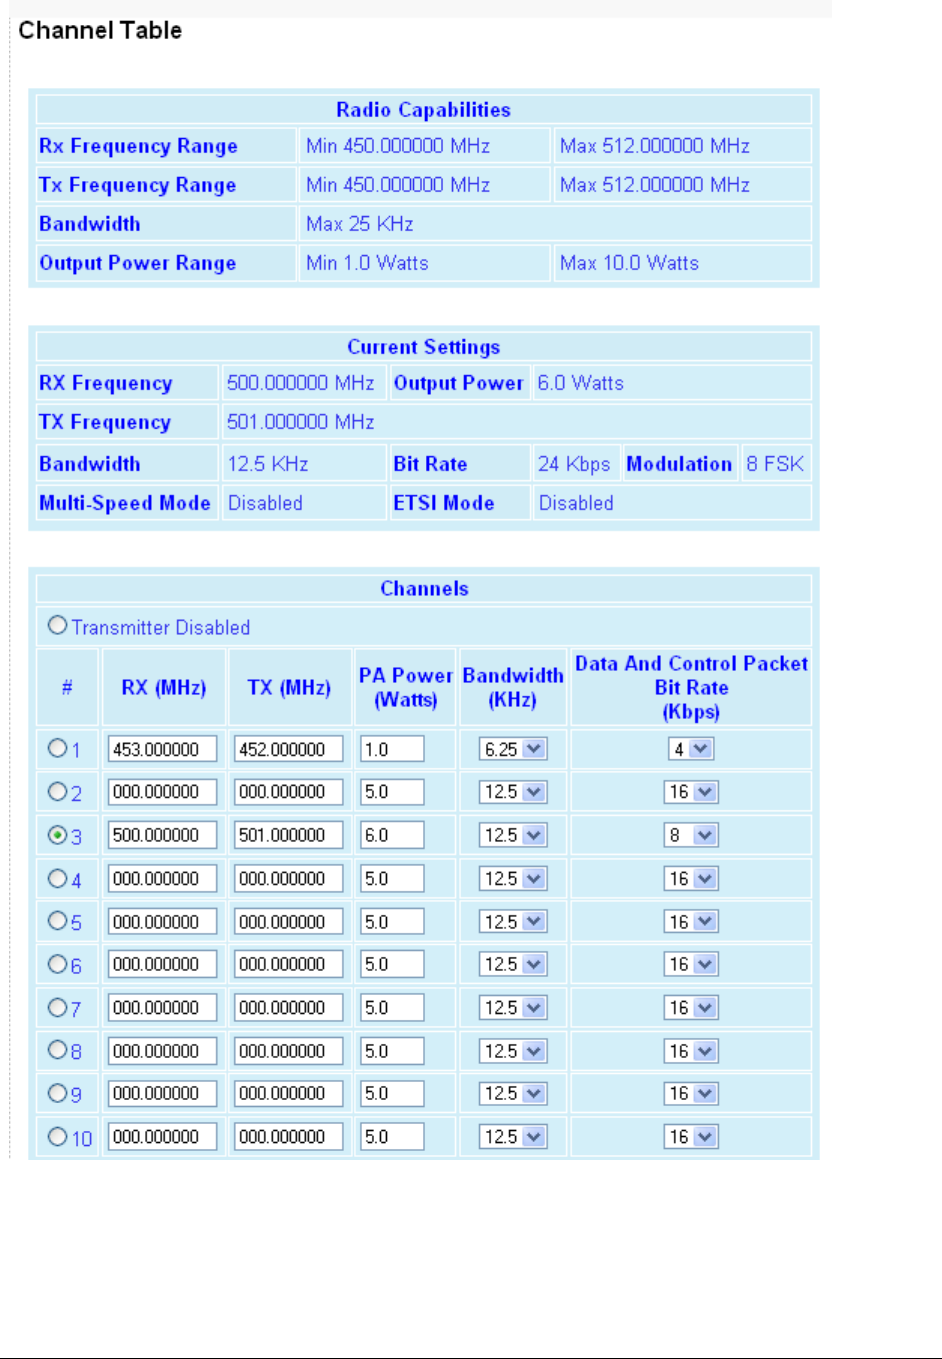942x1359 pixels.
Task: Click the 24 Kbps bit rate value
Action: pyautogui.click(x=574, y=464)
